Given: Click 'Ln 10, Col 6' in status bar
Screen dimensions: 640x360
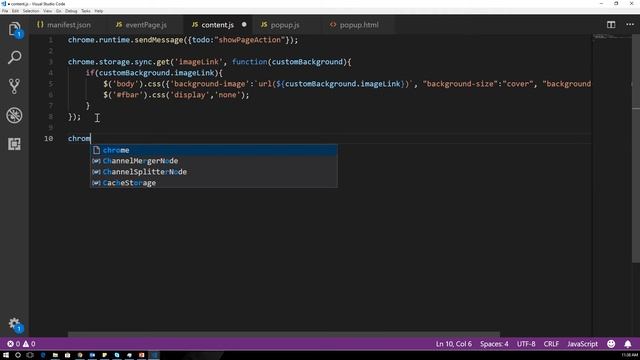Looking at the screenshot, I should point(453,344).
